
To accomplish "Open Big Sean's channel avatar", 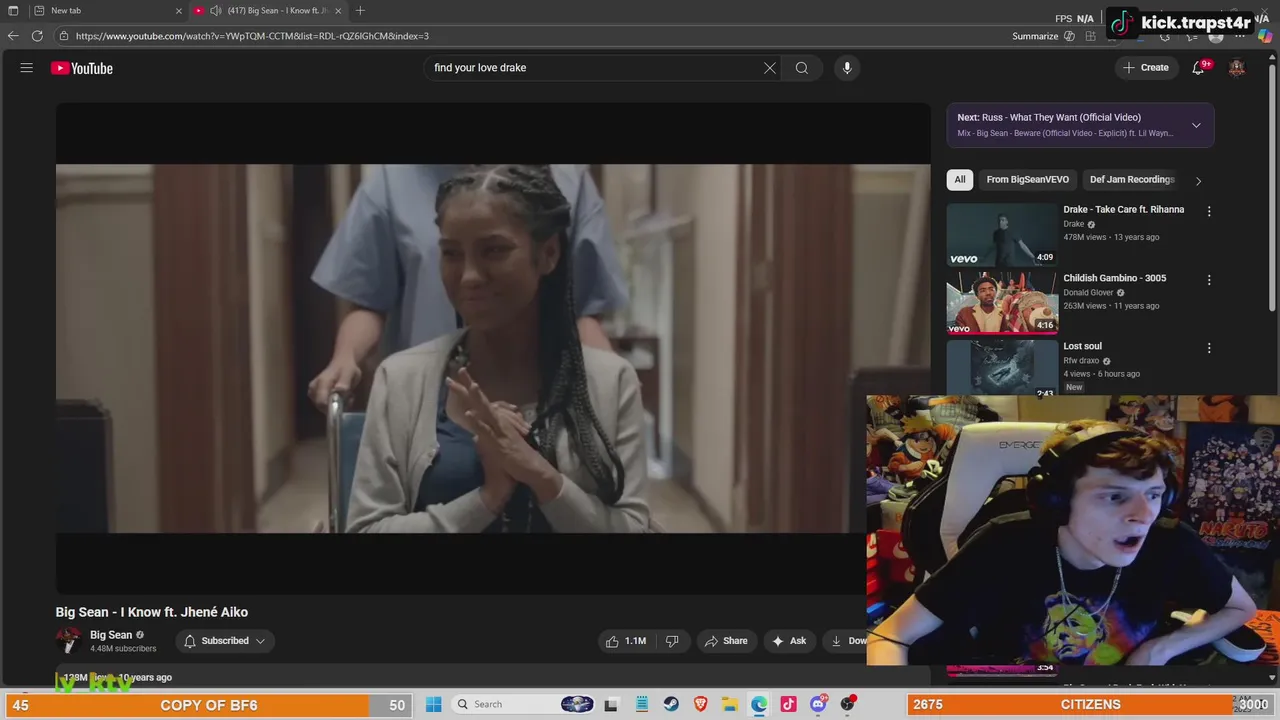I will (x=69, y=641).
